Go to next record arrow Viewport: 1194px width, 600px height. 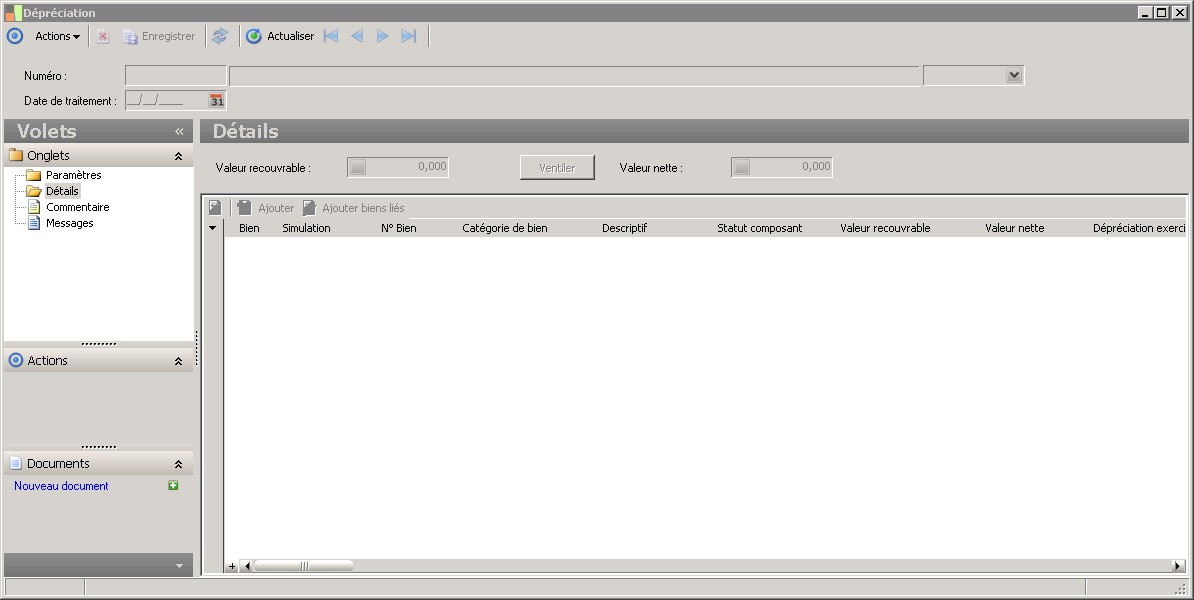point(383,36)
